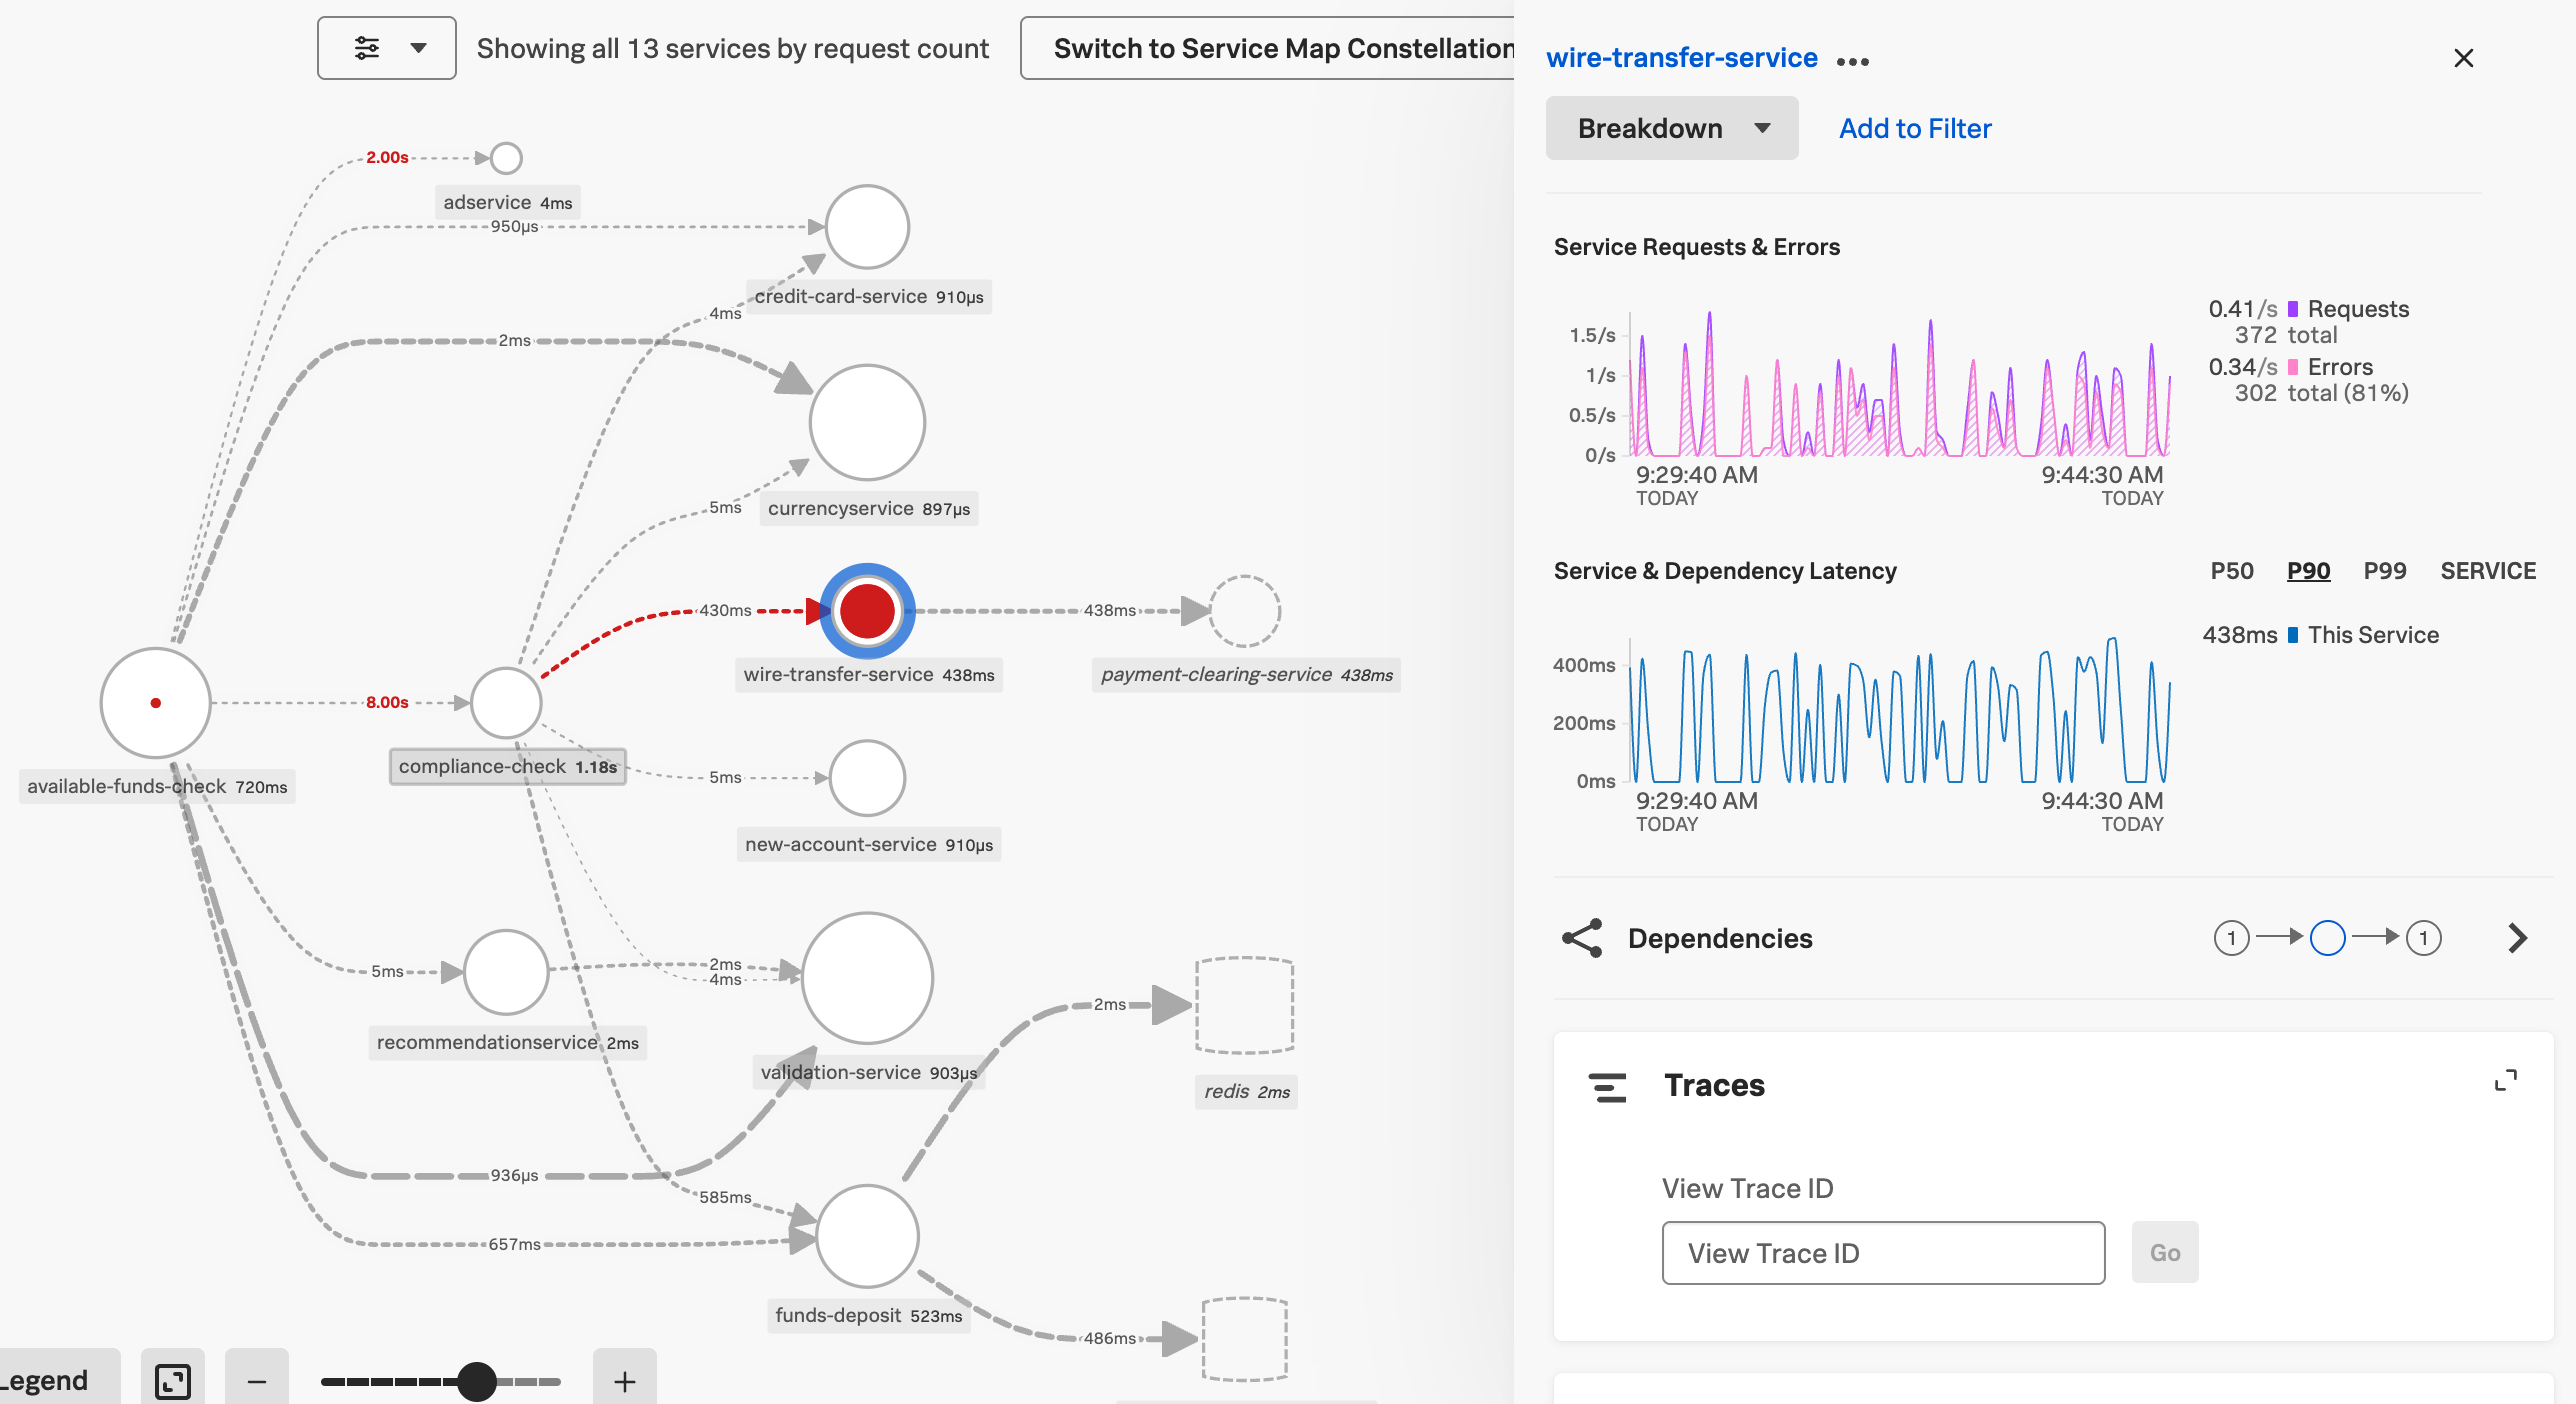Viewport: 2576px width, 1404px height.
Task: Open the Breakdown dropdown
Action: (x=1672, y=128)
